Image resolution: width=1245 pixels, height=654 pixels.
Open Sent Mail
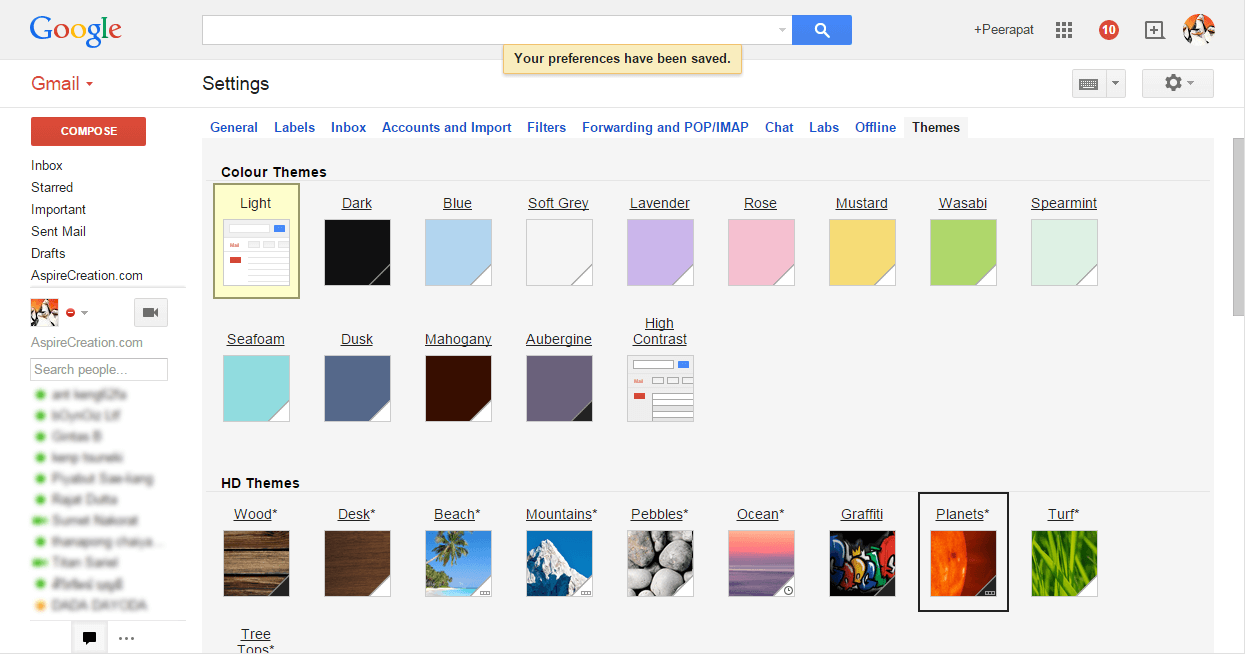59,232
